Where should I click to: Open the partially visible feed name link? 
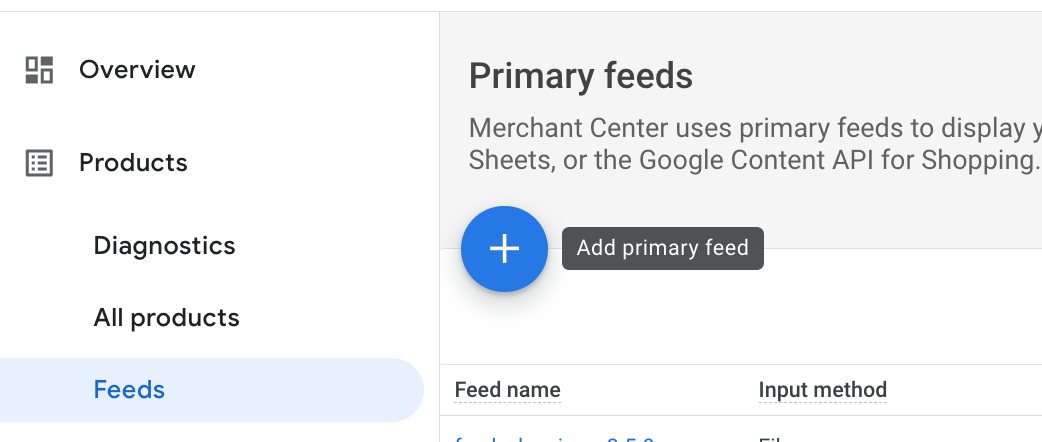tap(555, 439)
